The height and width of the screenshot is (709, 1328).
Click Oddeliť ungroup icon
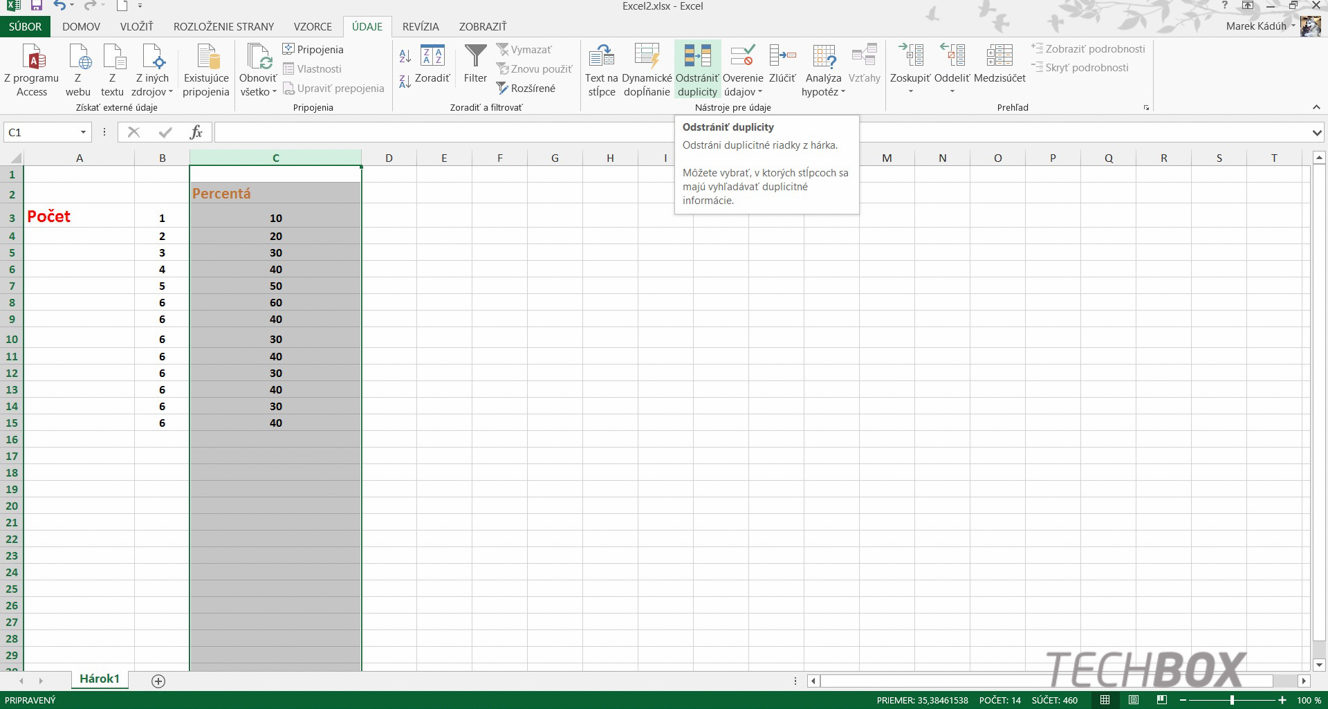coord(952,57)
